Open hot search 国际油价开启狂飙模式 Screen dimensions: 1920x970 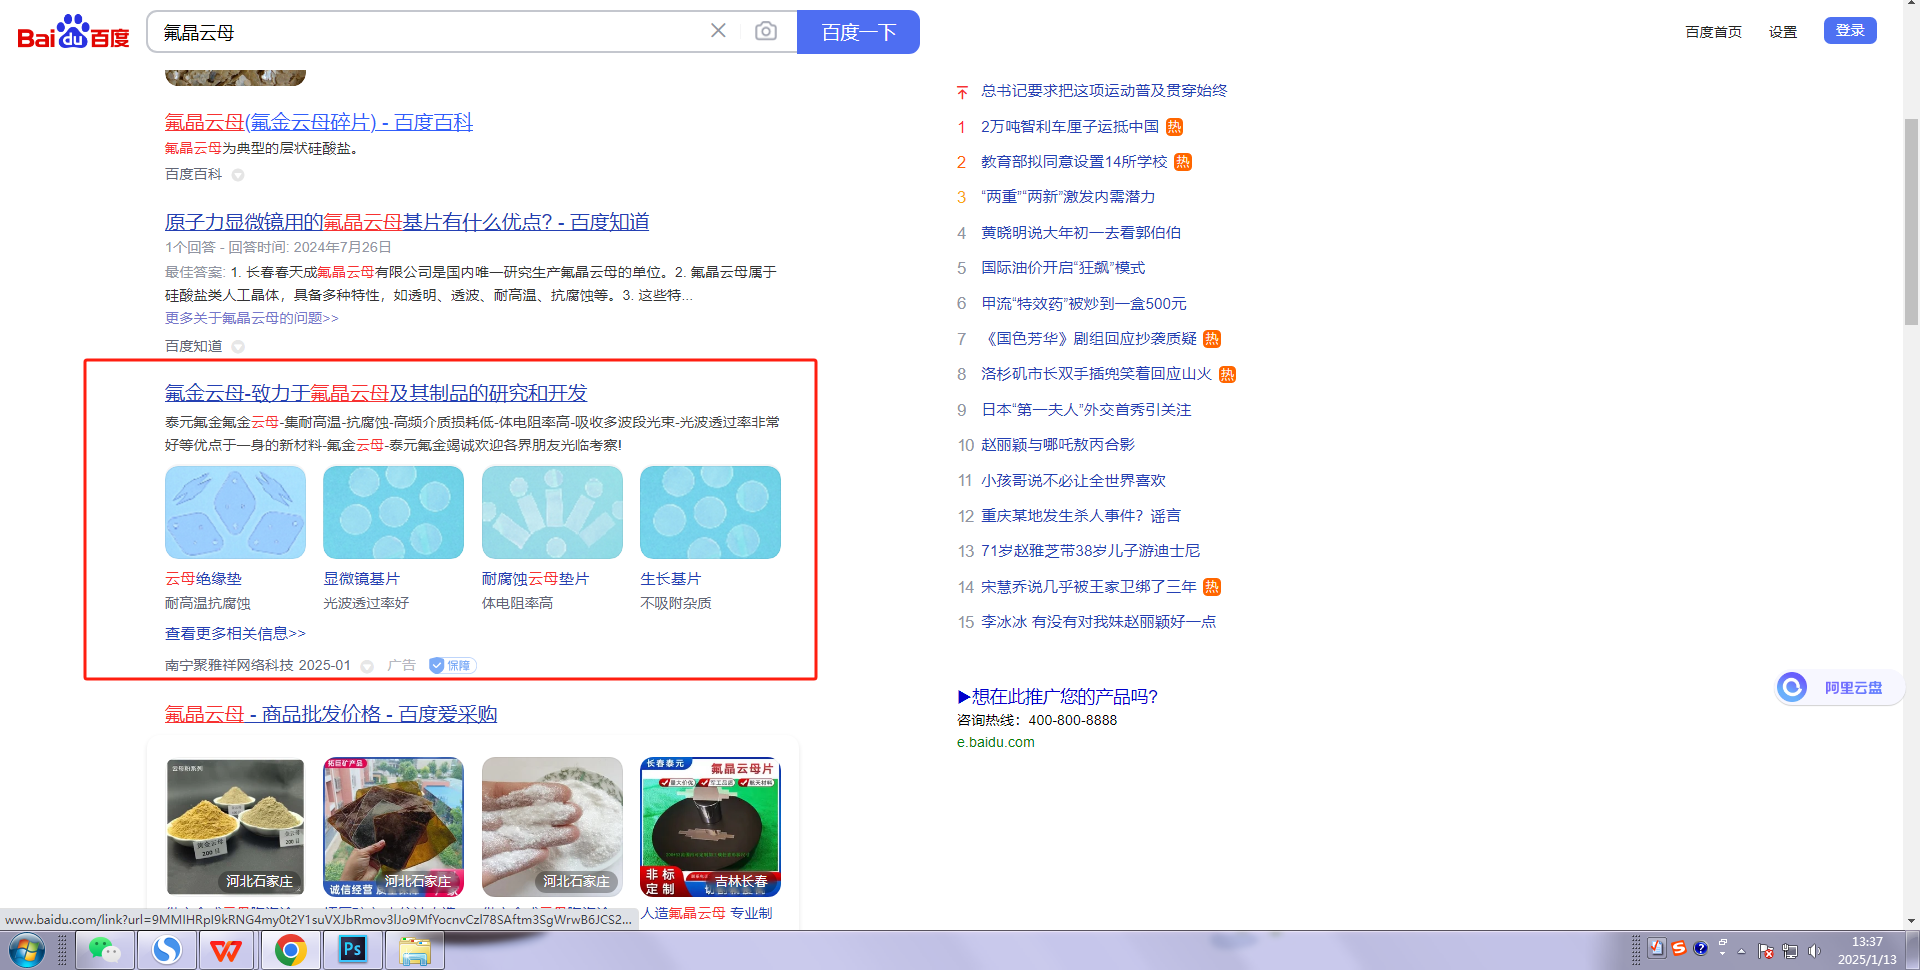point(1063,268)
